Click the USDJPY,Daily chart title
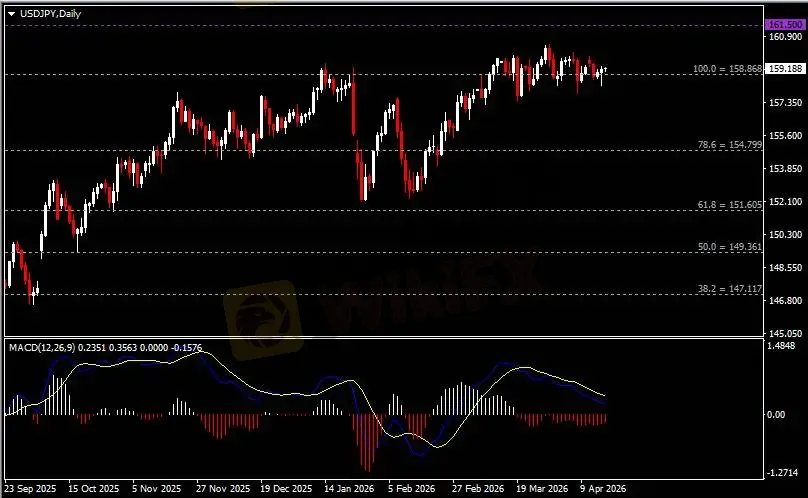 [48, 12]
